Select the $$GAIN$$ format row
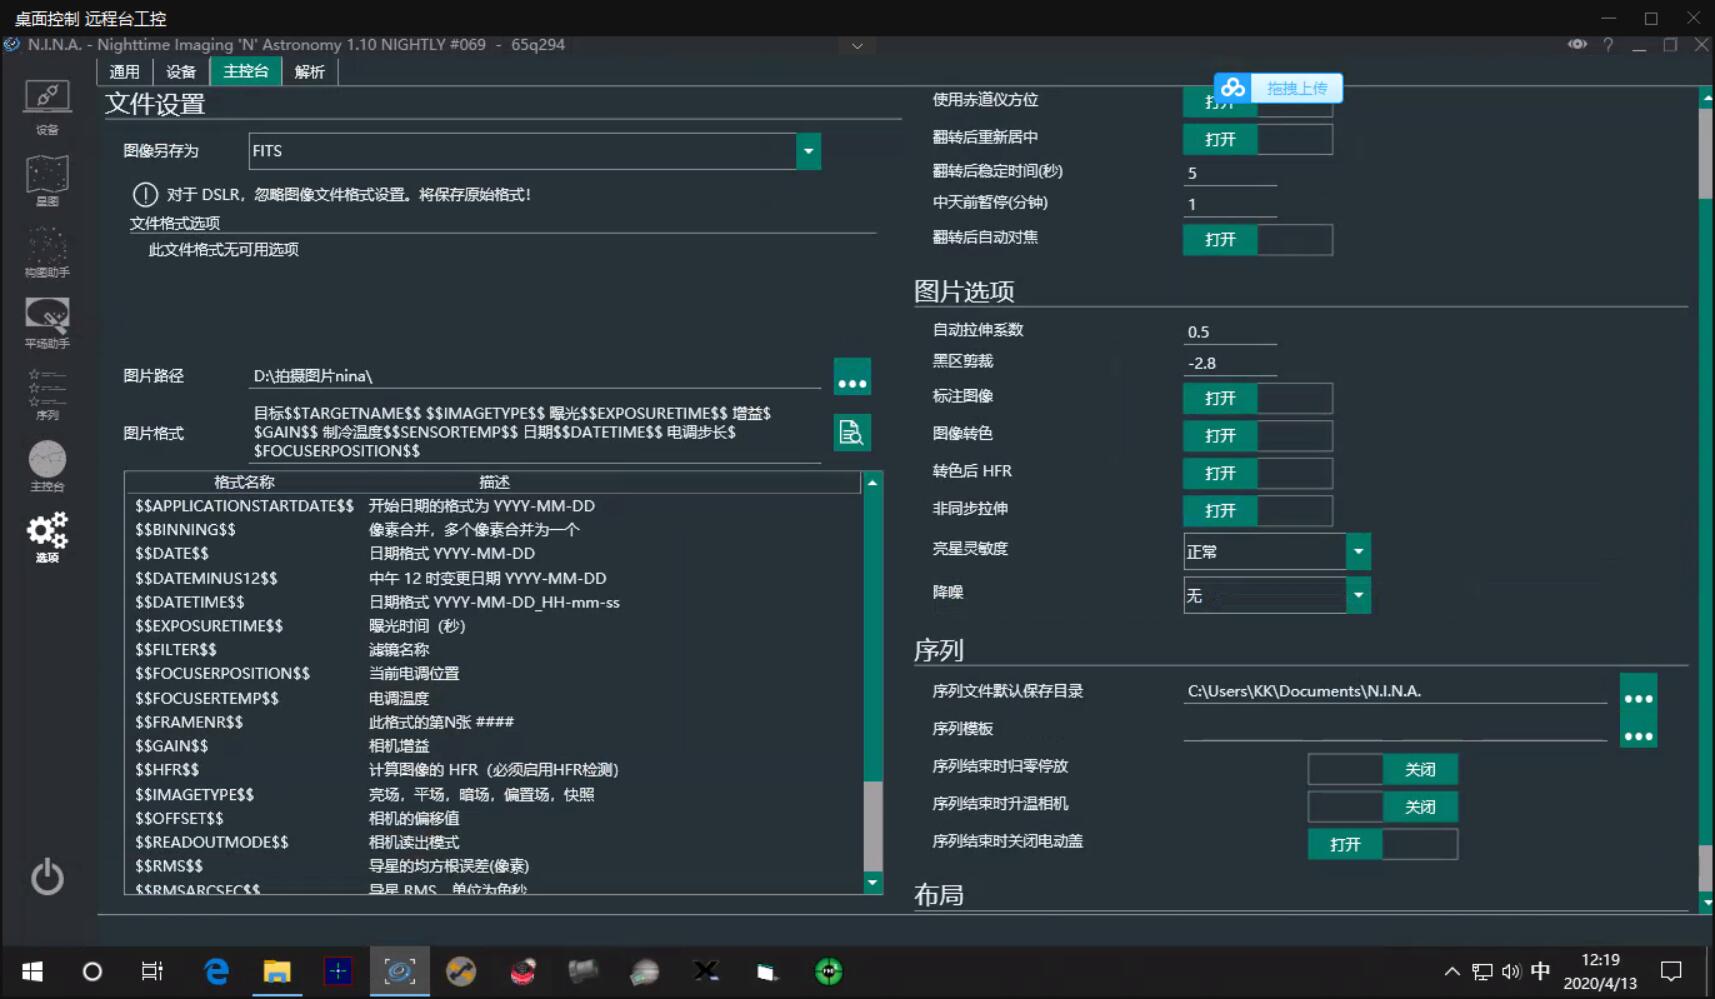1715x999 pixels. pos(492,746)
